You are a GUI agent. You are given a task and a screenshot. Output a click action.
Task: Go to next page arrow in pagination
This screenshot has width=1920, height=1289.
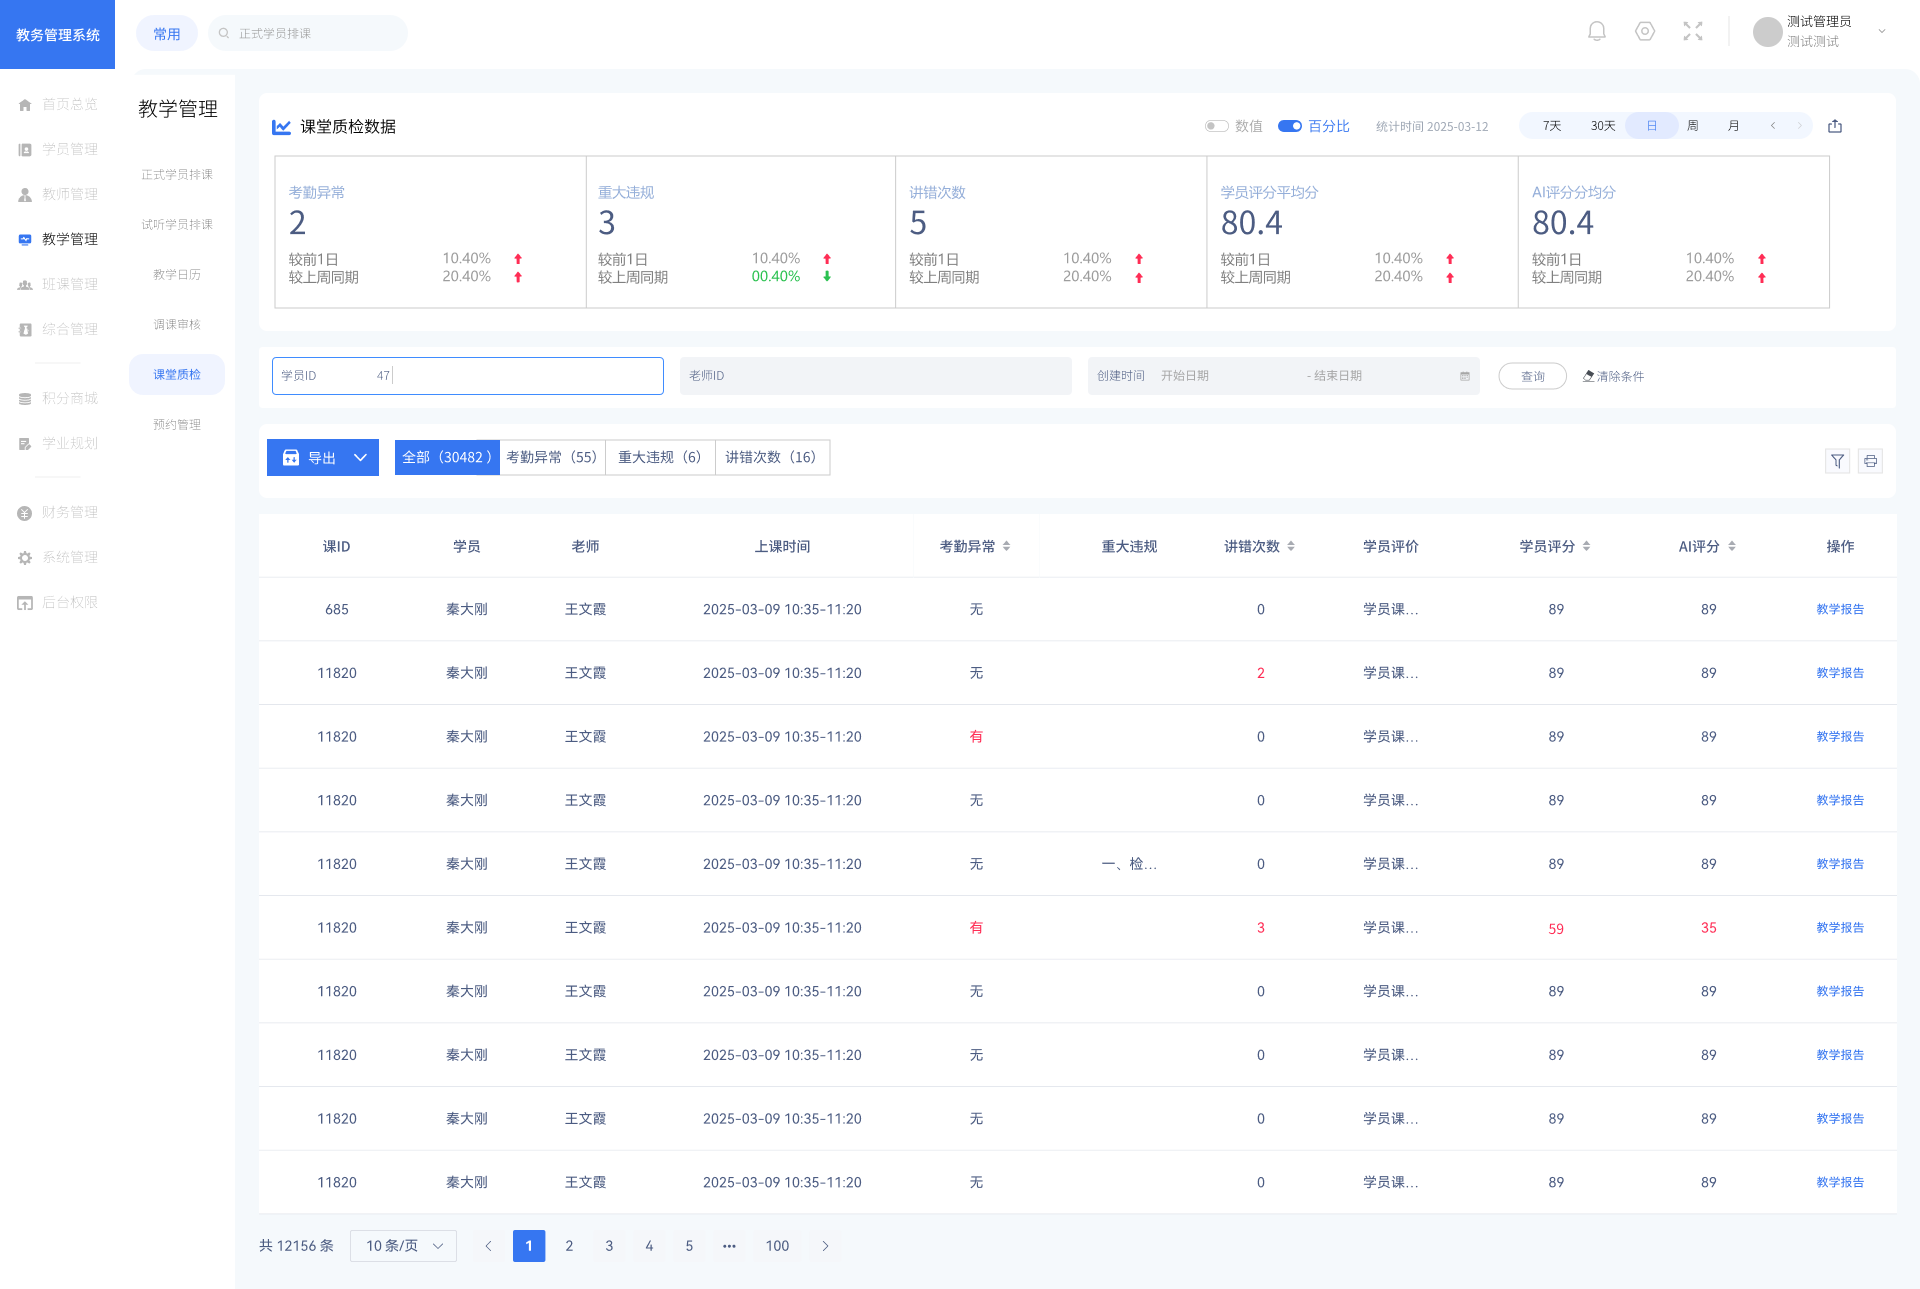point(825,1246)
